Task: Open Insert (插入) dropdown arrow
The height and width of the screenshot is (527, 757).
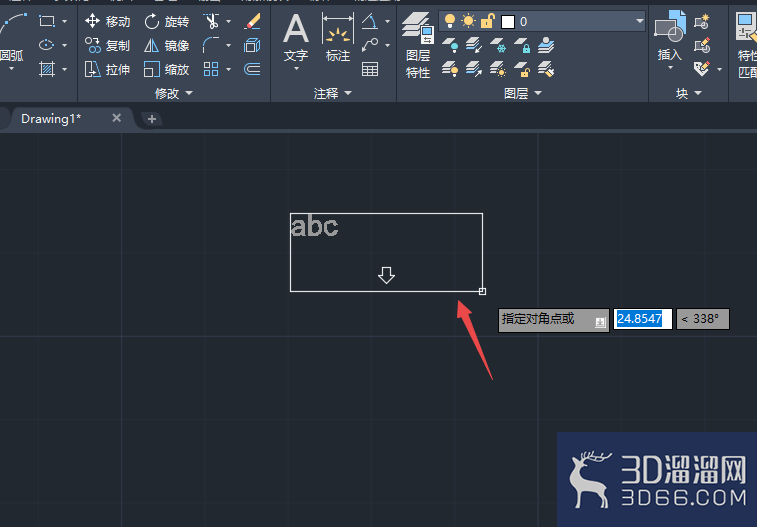Action: pyautogui.click(x=670, y=68)
